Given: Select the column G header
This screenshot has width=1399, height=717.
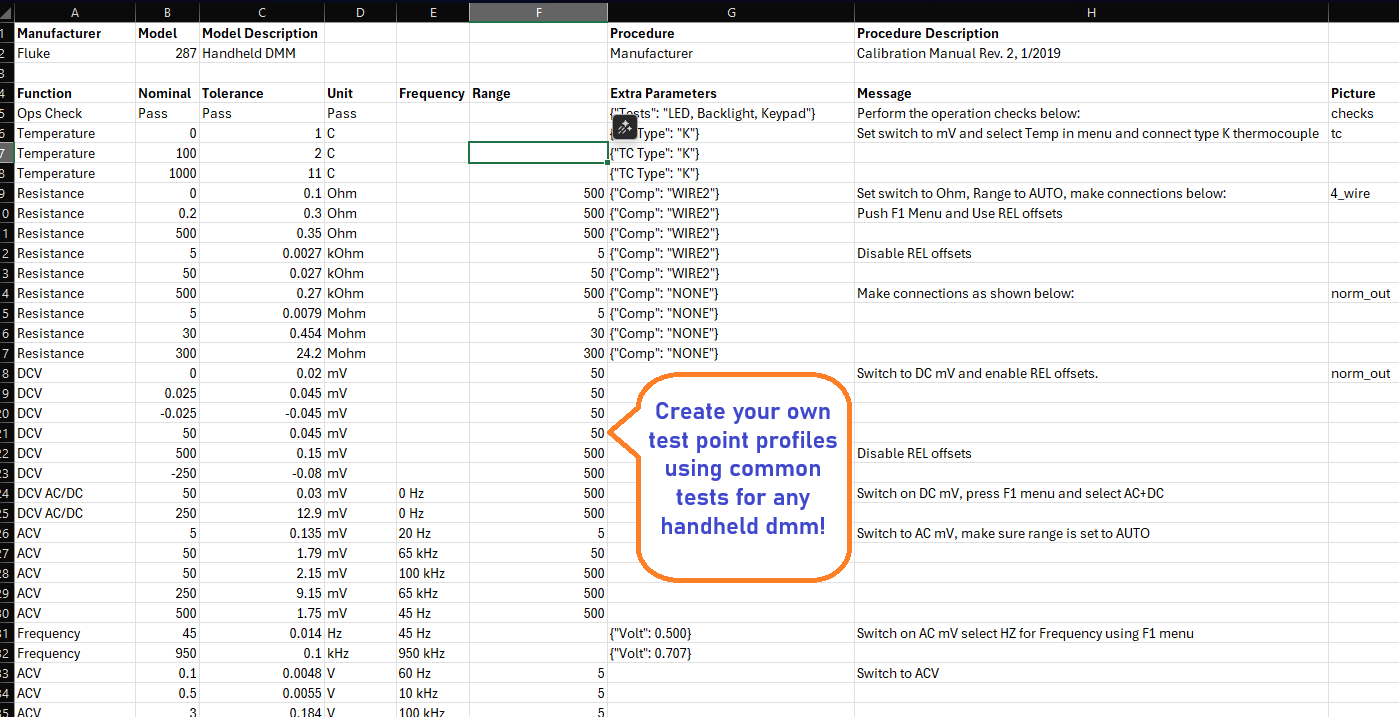Looking at the screenshot, I should (731, 12).
